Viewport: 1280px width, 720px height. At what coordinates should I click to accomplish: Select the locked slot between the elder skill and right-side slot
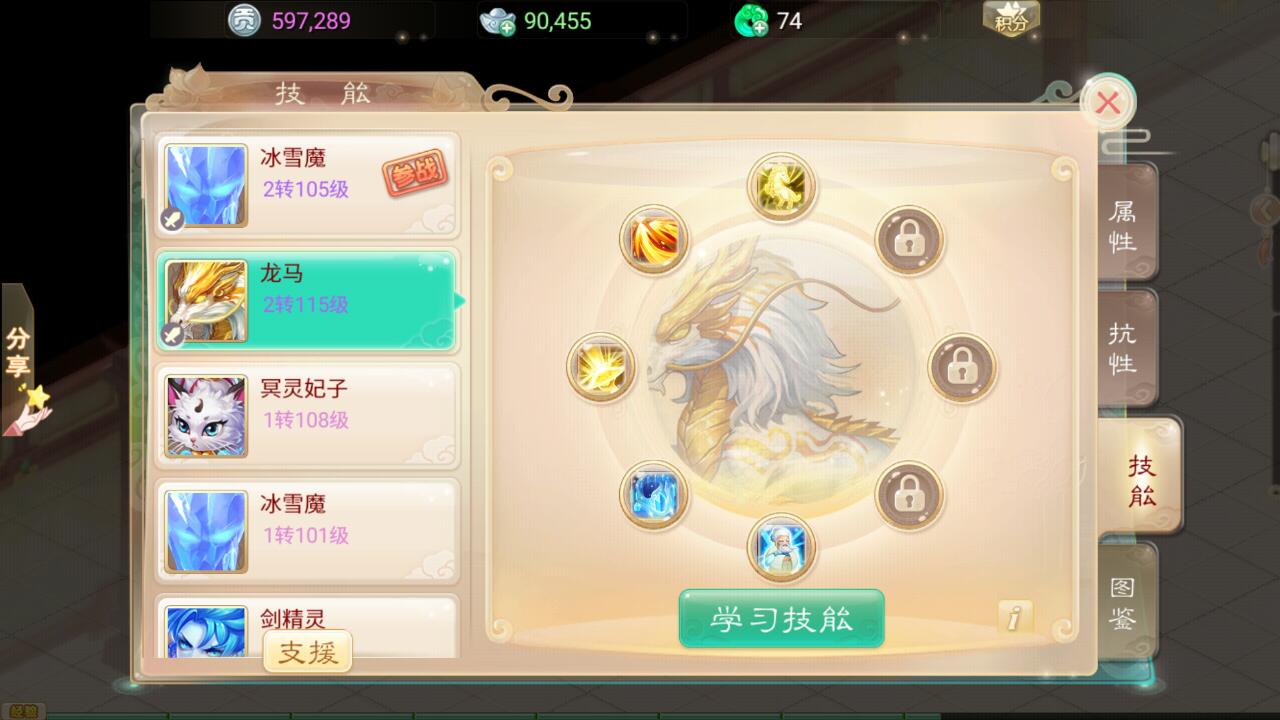coord(909,495)
